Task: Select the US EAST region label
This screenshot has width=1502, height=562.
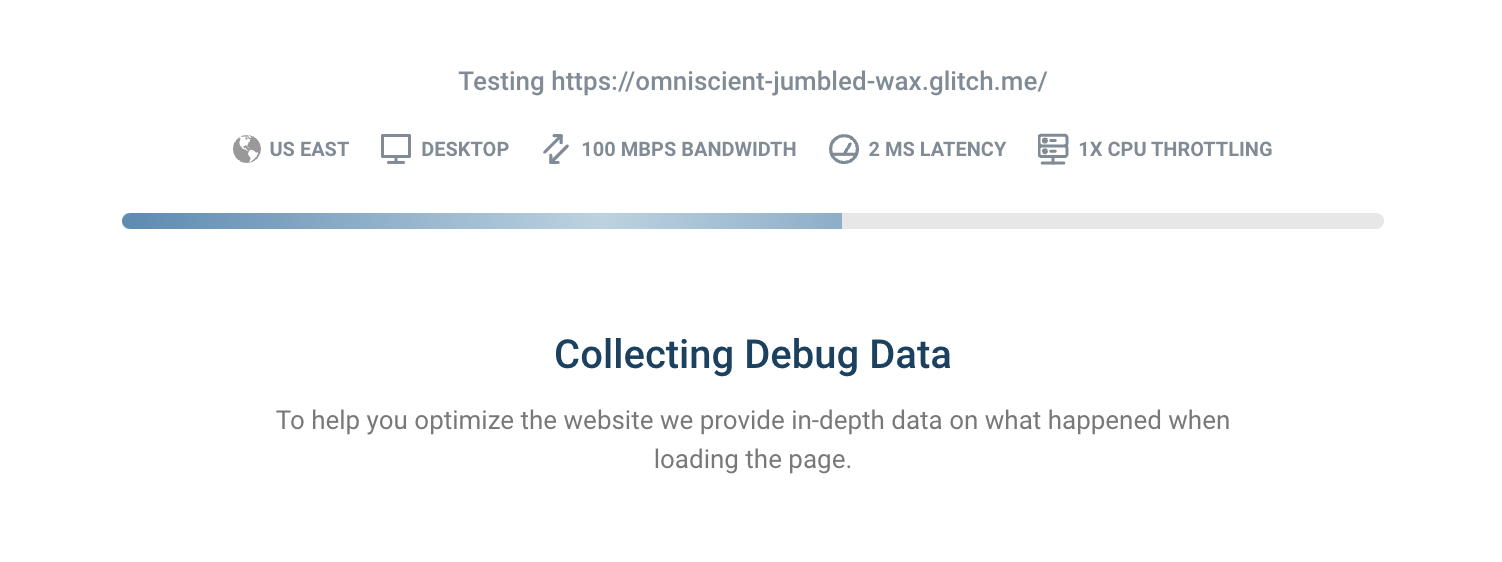Action: pyautogui.click(x=309, y=150)
